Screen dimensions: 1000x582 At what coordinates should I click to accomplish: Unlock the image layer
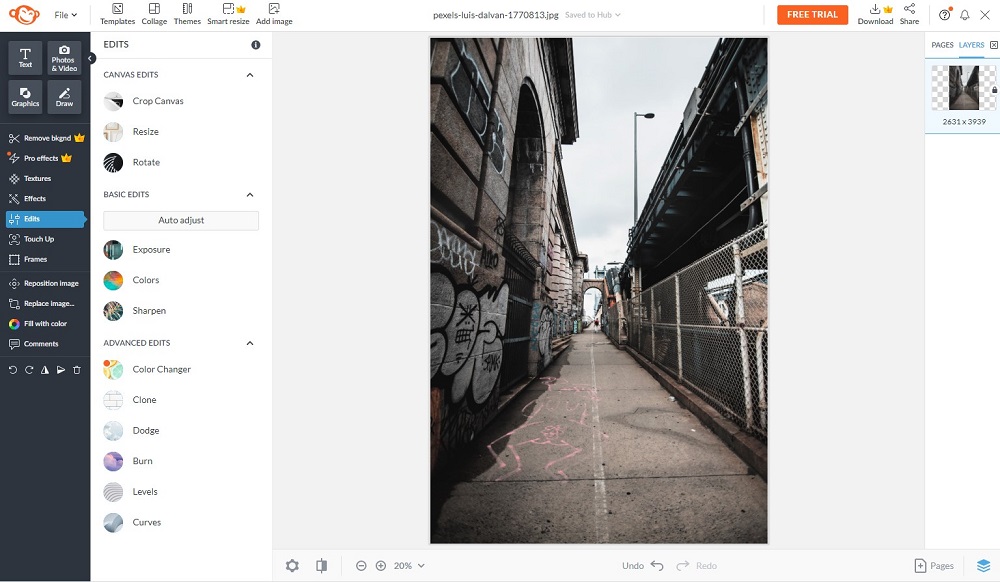[x=994, y=89]
